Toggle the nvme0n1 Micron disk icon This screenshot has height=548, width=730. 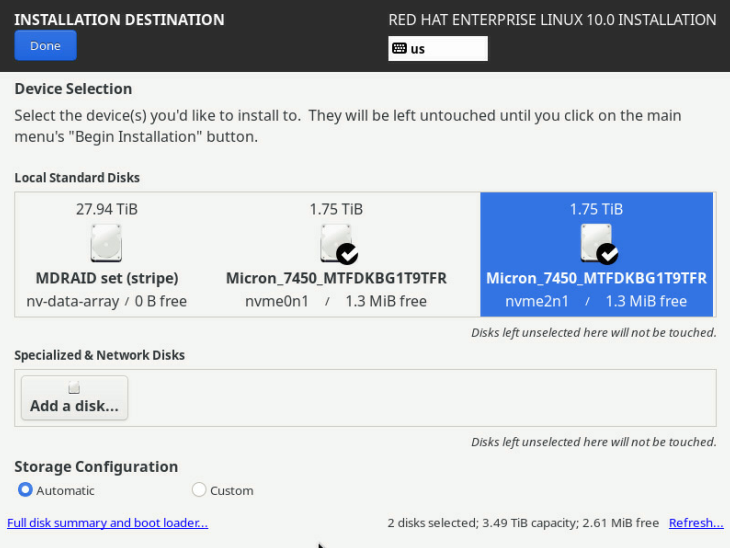point(338,244)
